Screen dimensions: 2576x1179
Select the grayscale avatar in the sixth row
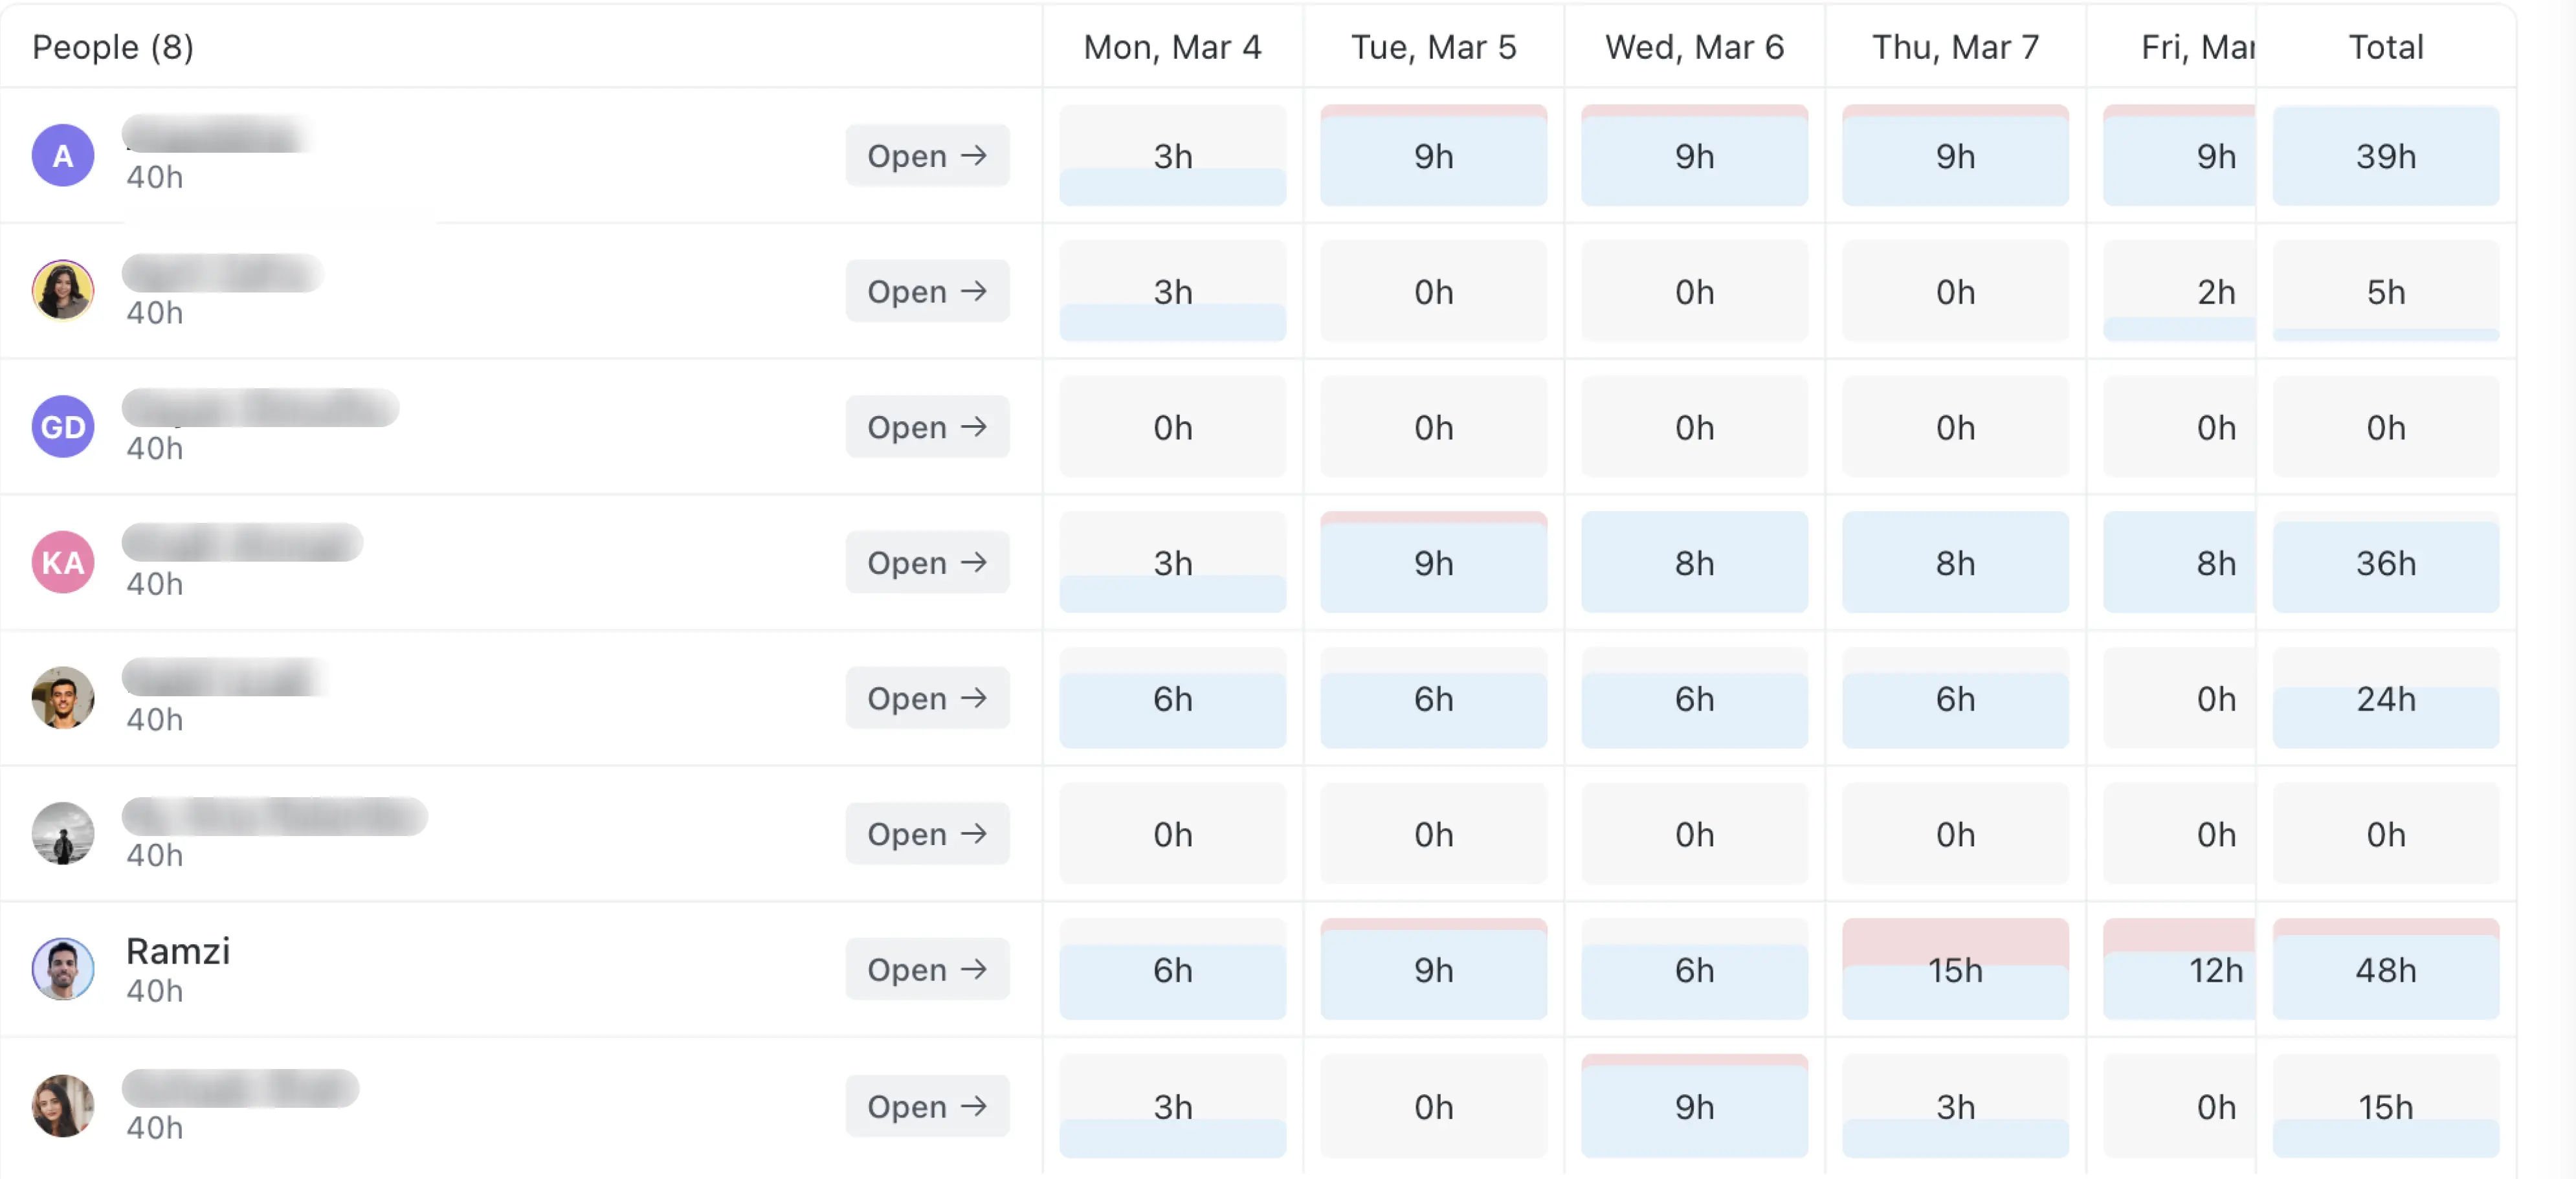(x=62, y=833)
